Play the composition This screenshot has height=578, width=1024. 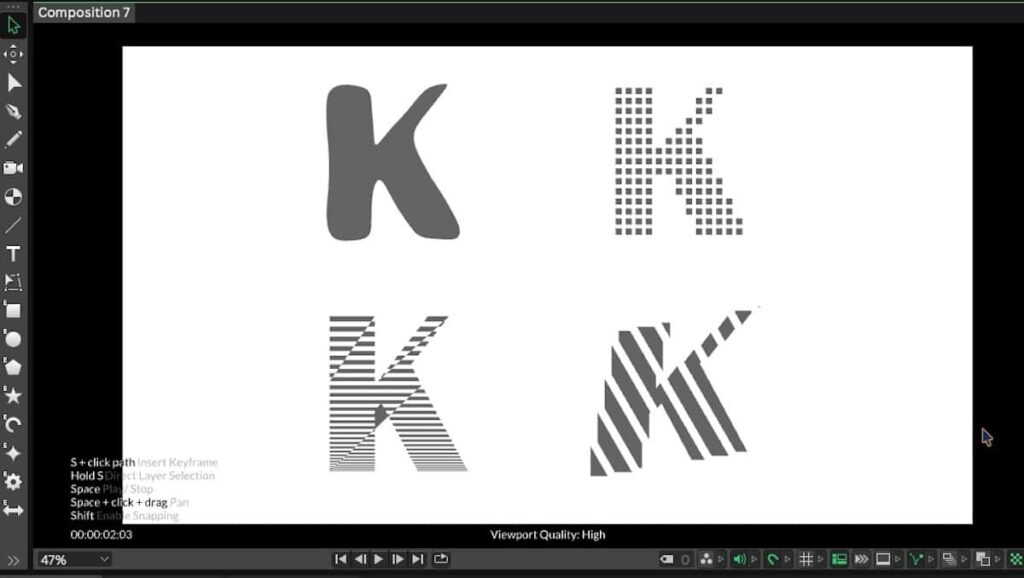tap(378, 559)
